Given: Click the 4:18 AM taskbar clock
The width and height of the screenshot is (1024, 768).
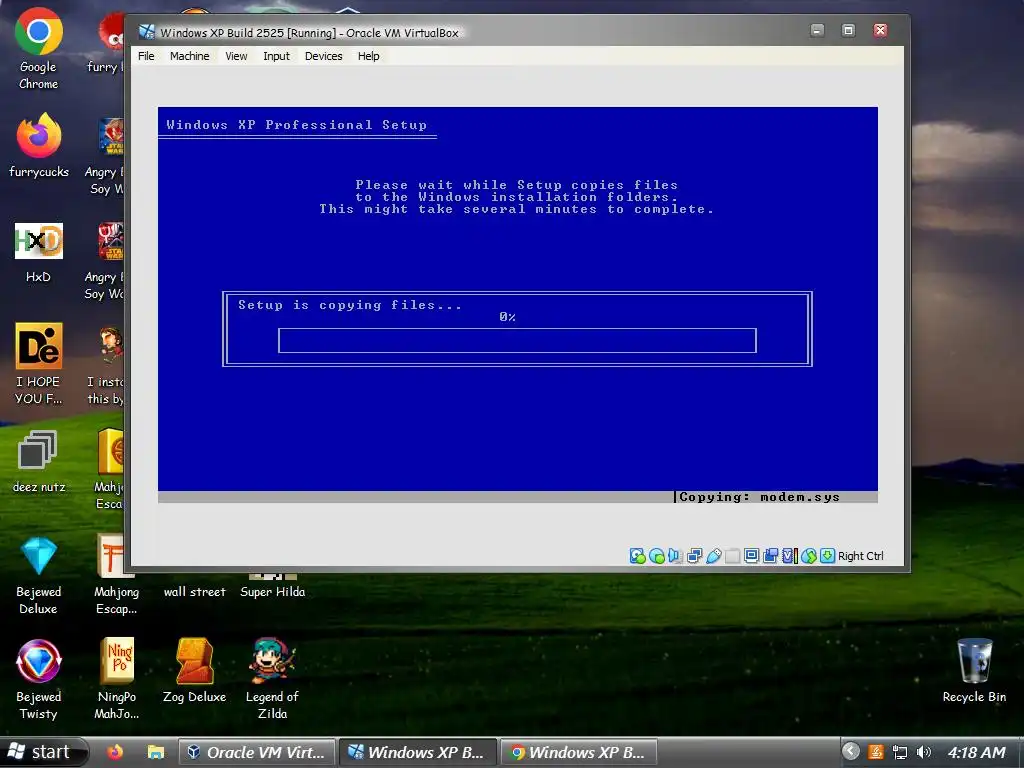Looking at the screenshot, I should click(x=976, y=752).
